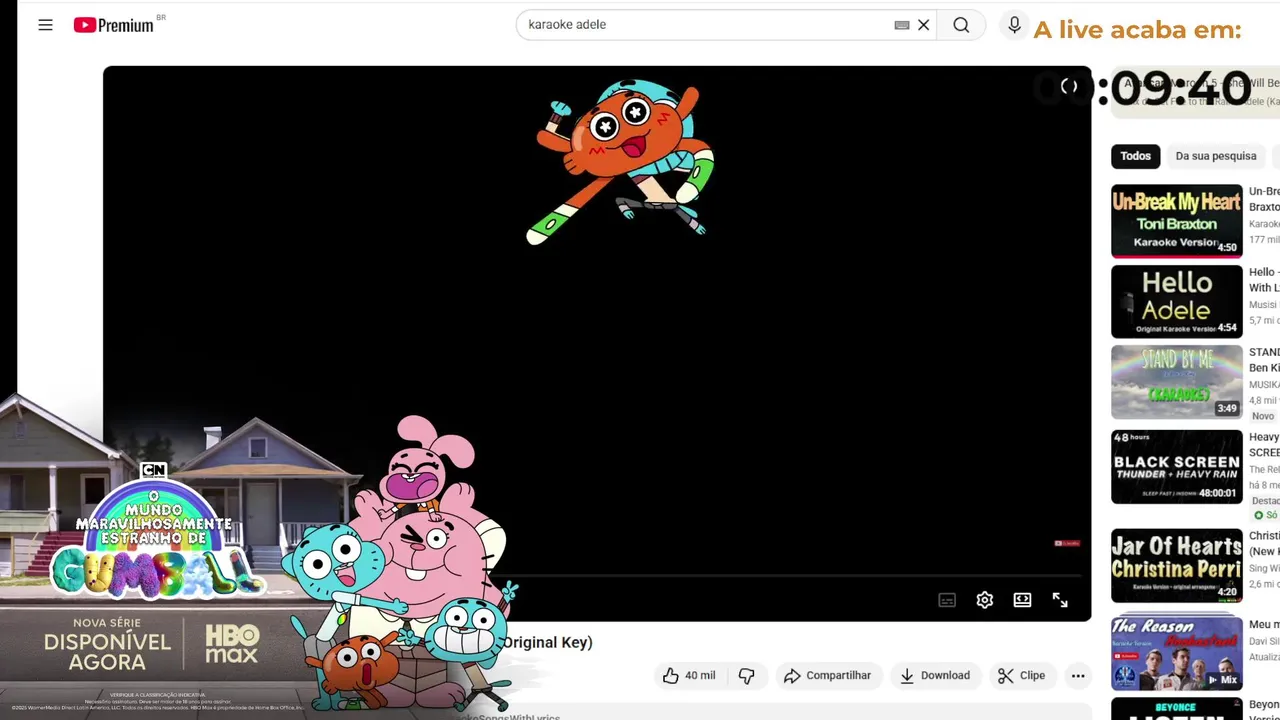
Task: Start voice search with the microphone
Action: [x=1014, y=25]
